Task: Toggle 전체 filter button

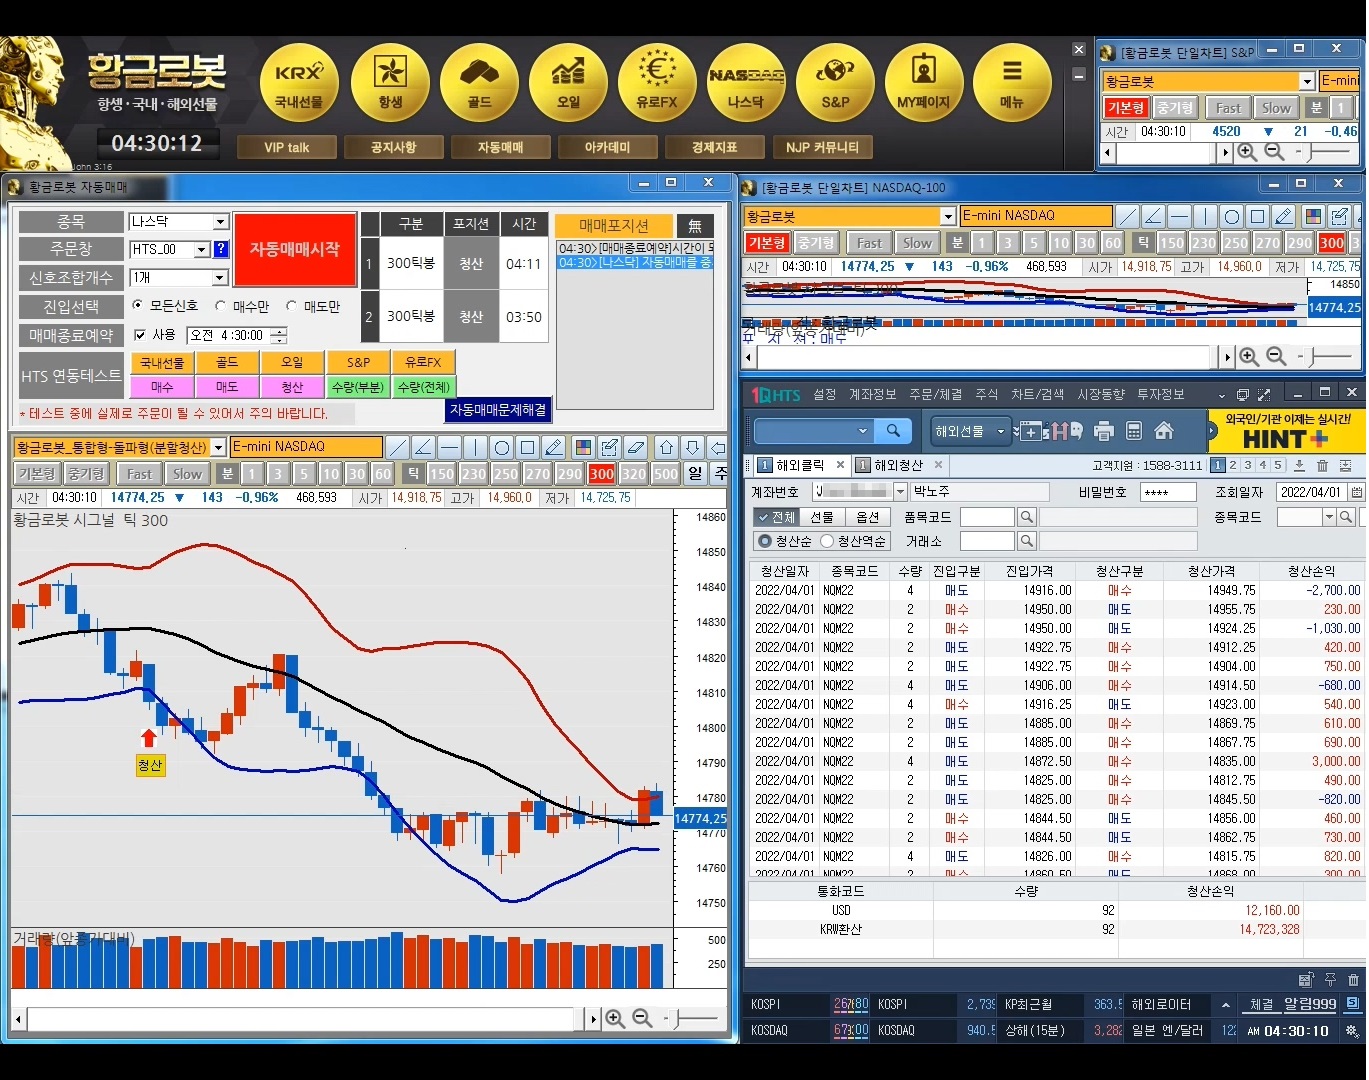Action: click(775, 517)
